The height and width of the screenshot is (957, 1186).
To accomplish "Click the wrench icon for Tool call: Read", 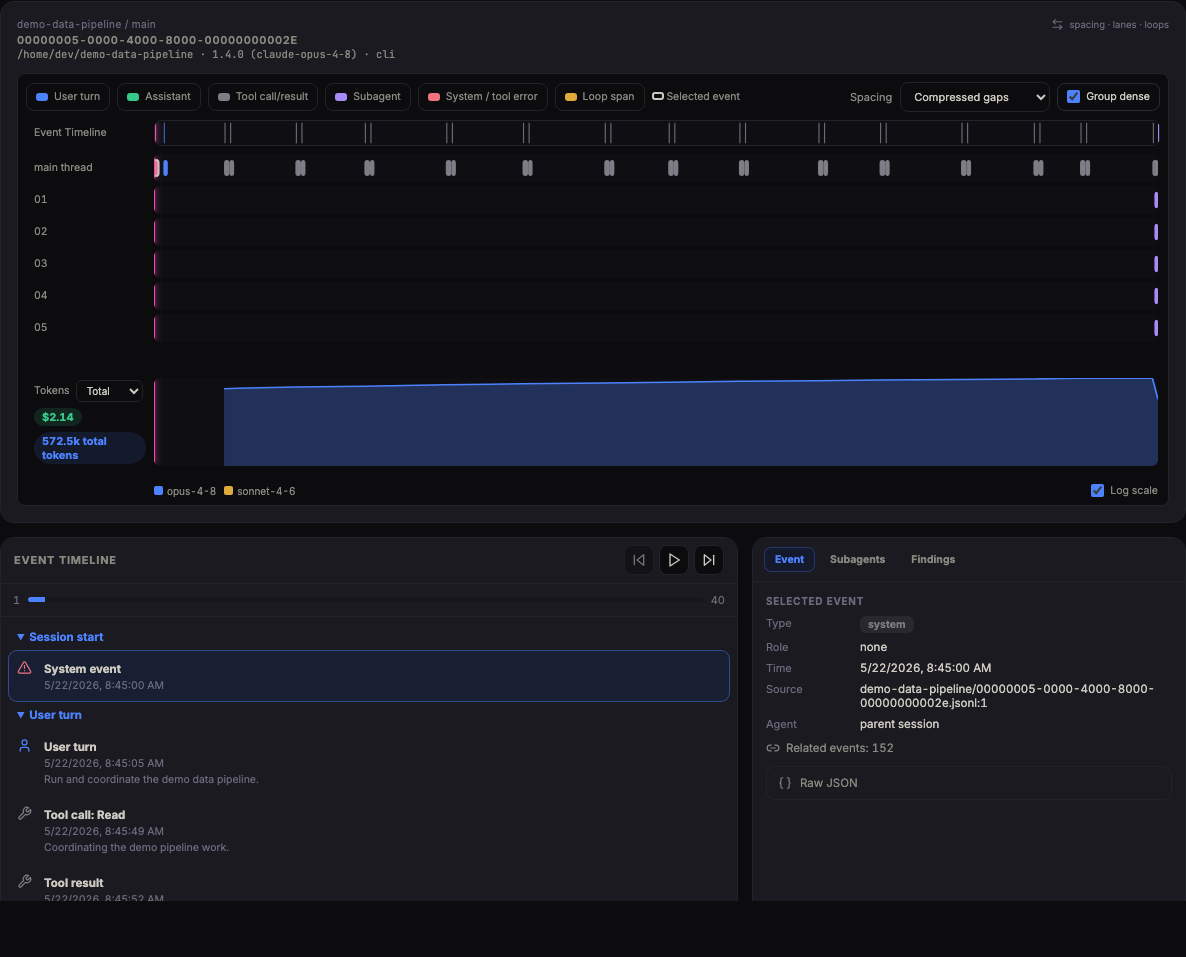I will tap(24, 814).
